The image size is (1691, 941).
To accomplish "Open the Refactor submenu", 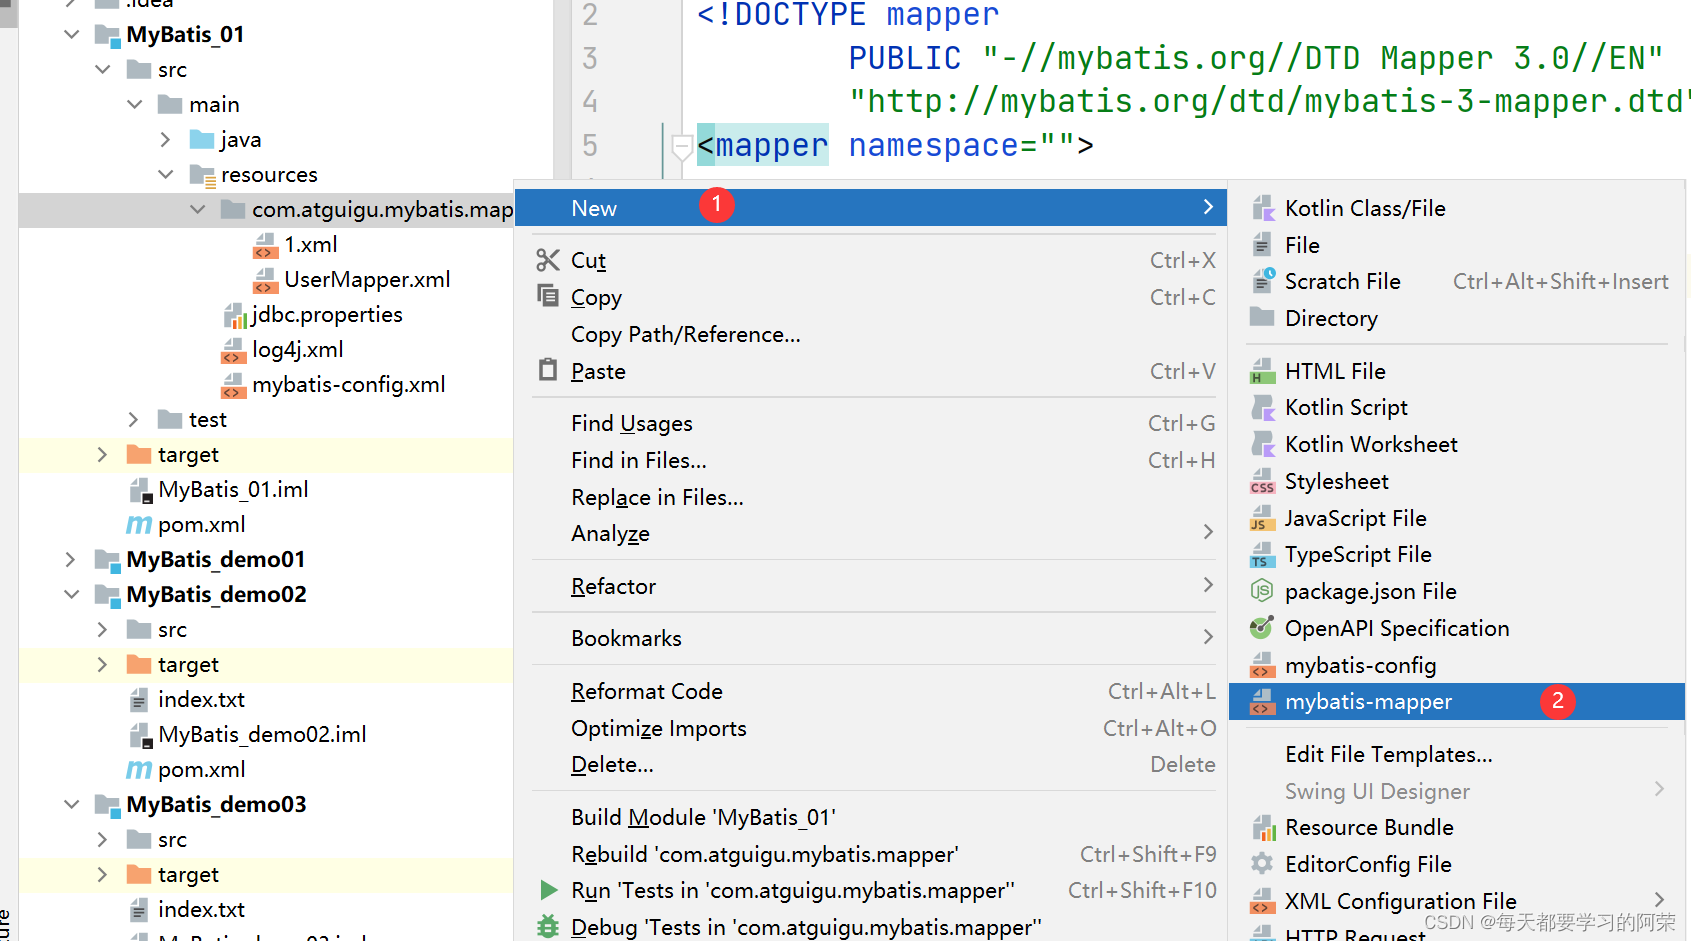I will click(870, 586).
